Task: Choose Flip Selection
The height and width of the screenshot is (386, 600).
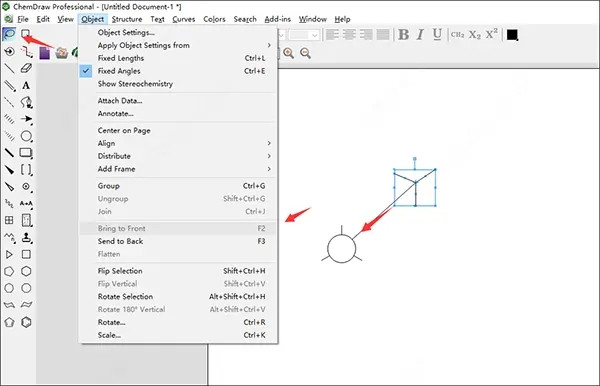Action: [178, 271]
